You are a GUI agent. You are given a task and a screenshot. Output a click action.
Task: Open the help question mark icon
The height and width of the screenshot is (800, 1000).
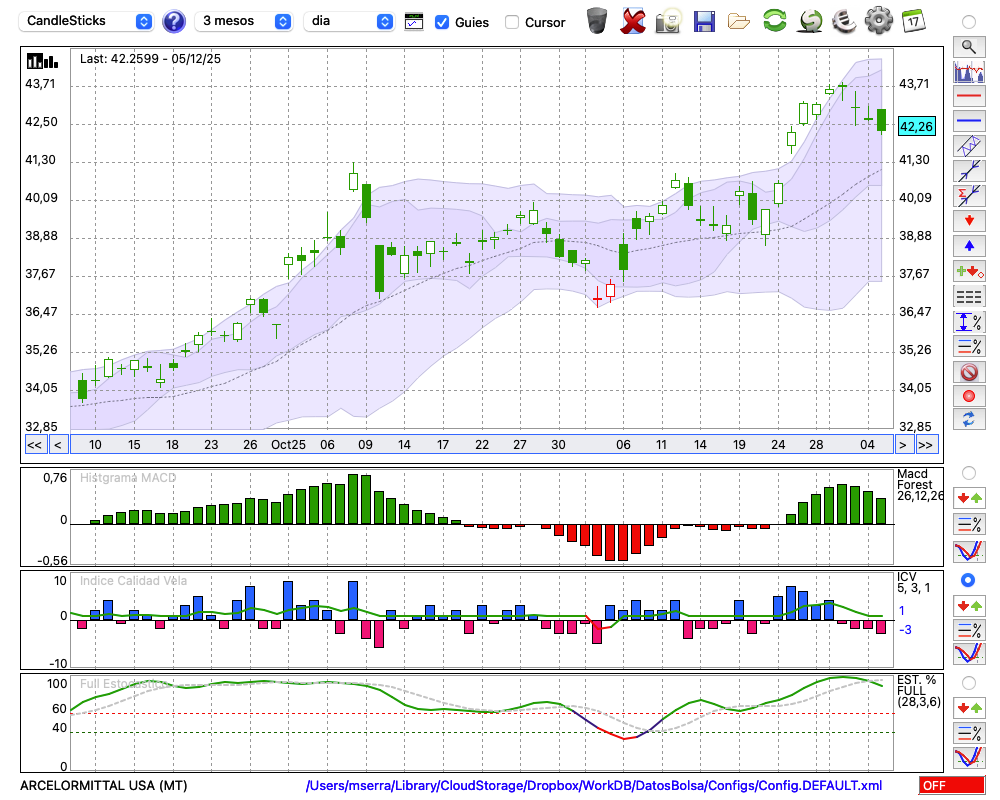(x=173, y=22)
